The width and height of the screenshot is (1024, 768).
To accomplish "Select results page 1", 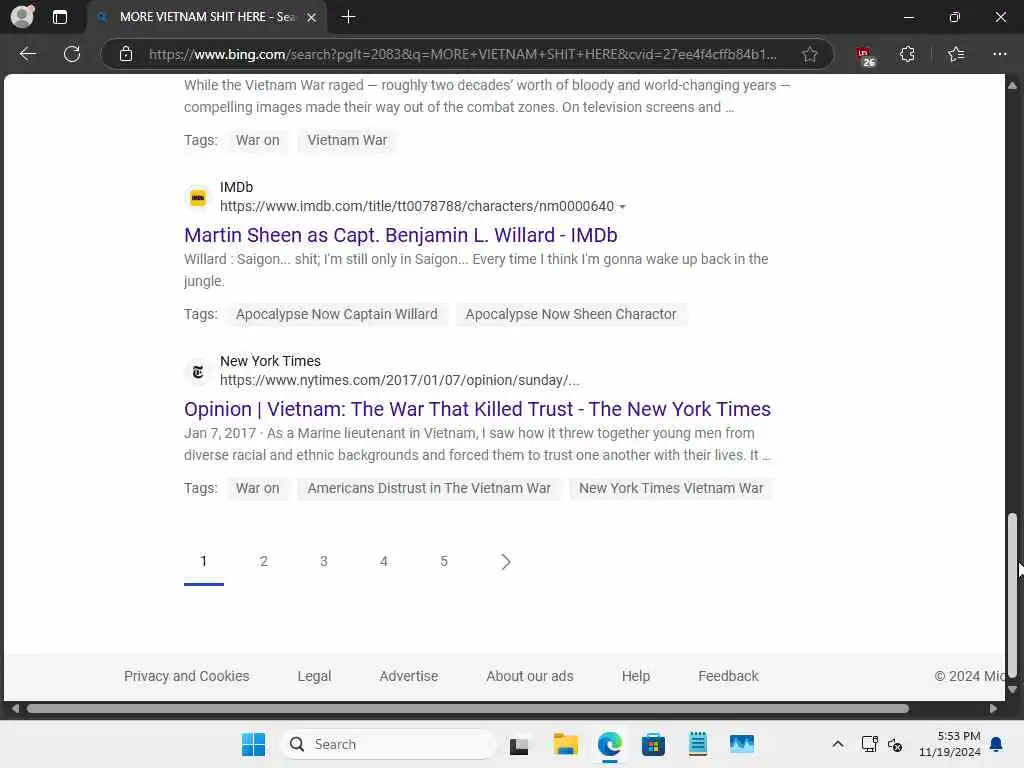I will point(204,562).
